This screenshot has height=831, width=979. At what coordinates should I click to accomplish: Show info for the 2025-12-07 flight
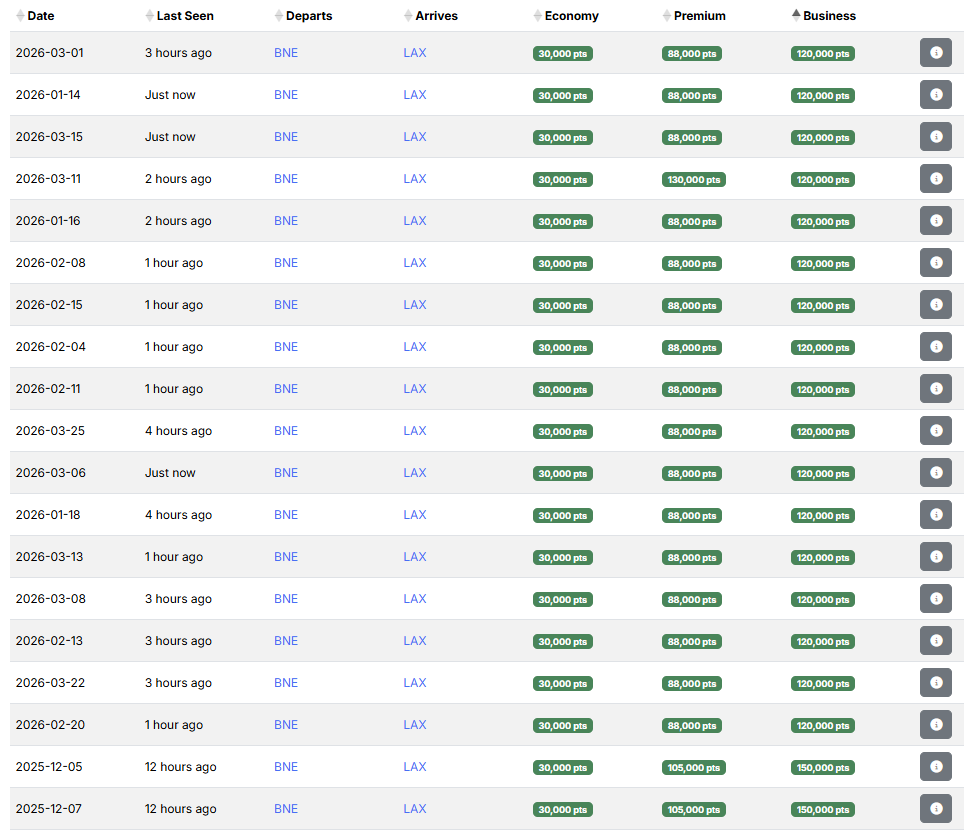(935, 809)
